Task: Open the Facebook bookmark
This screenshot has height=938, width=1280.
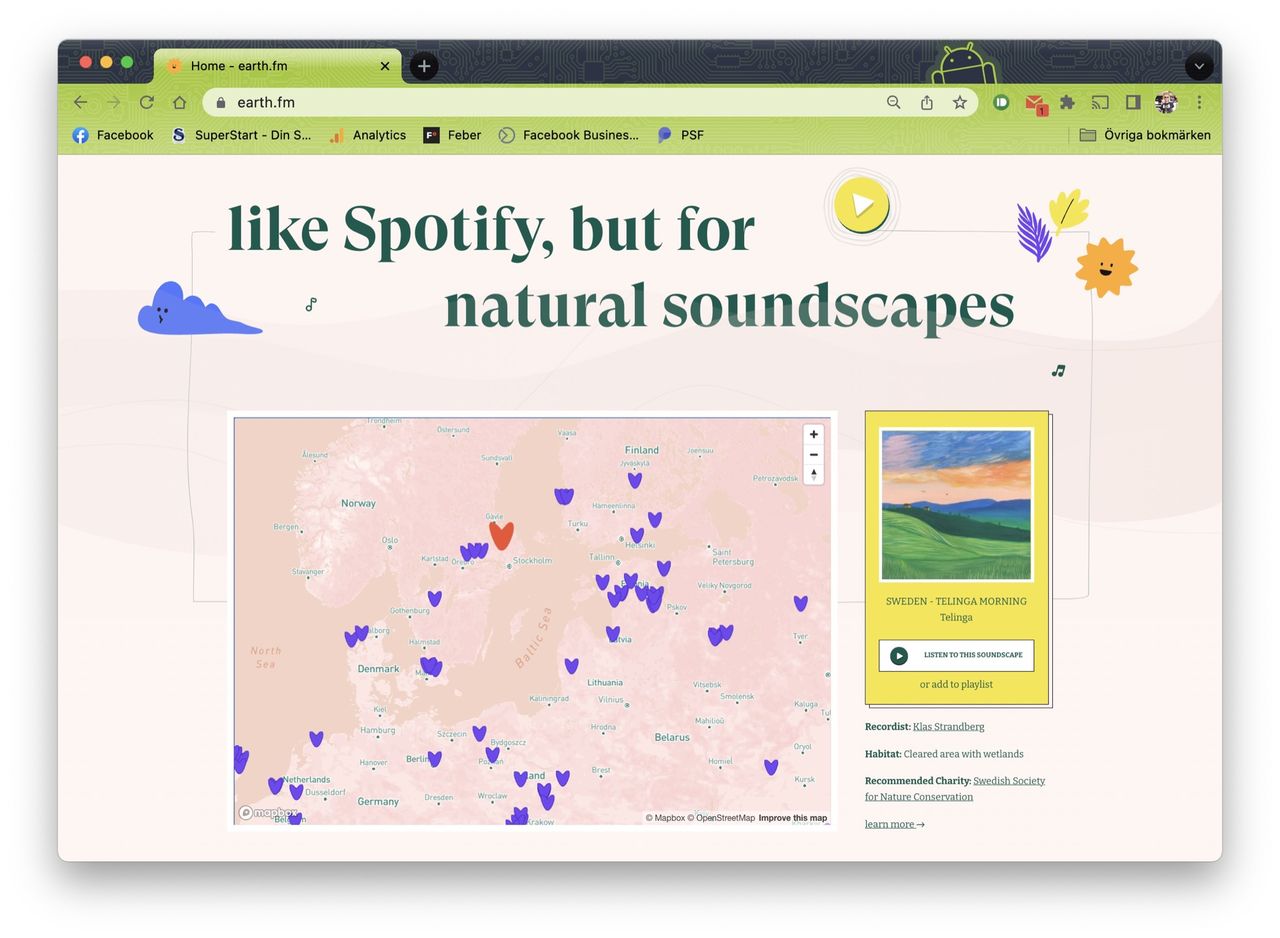Action: click(x=112, y=135)
